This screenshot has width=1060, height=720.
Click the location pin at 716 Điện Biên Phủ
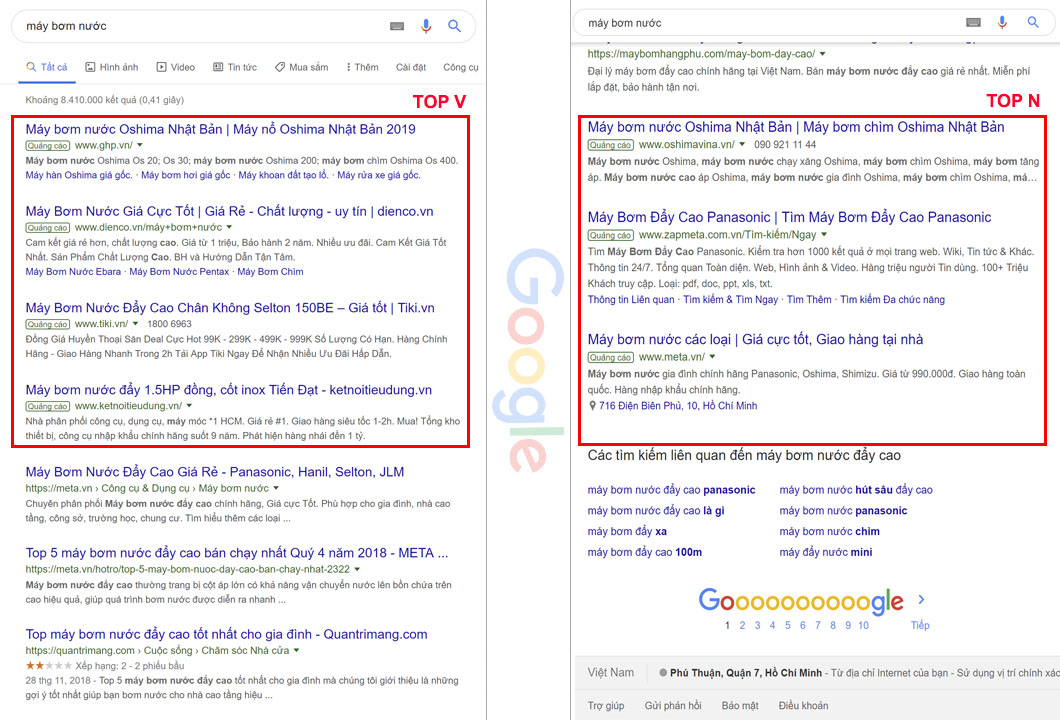[592, 406]
